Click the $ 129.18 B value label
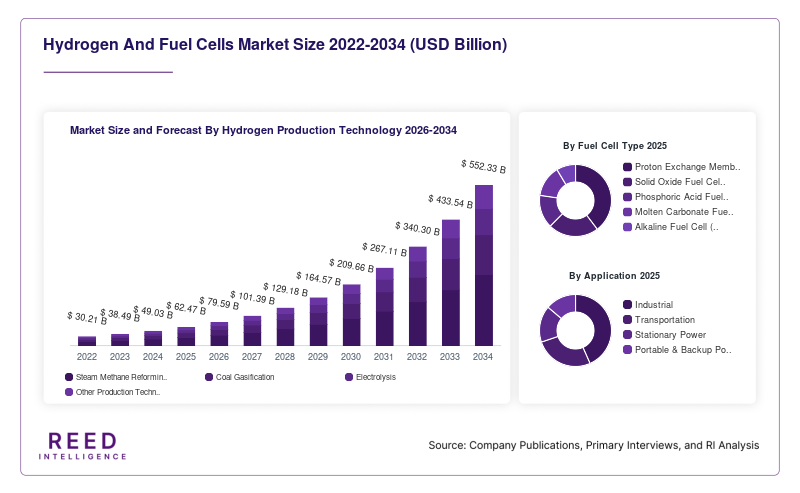The image size is (800, 493). (x=285, y=289)
